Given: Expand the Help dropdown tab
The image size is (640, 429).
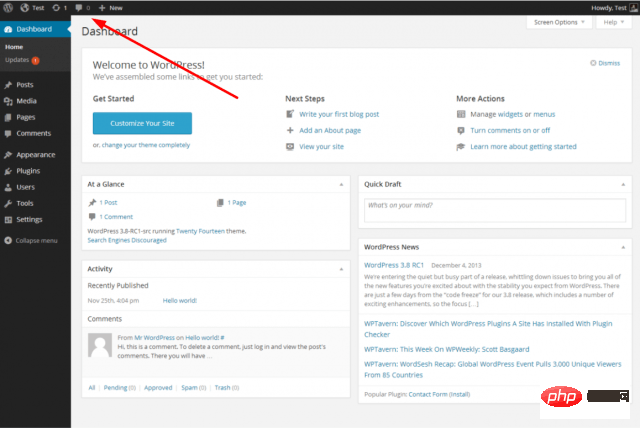Looking at the screenshot, I should point(613,22).
